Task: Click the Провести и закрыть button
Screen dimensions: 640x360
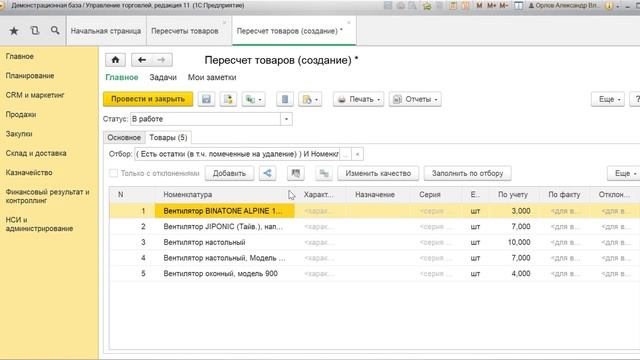Action: [x=148, y=99]
